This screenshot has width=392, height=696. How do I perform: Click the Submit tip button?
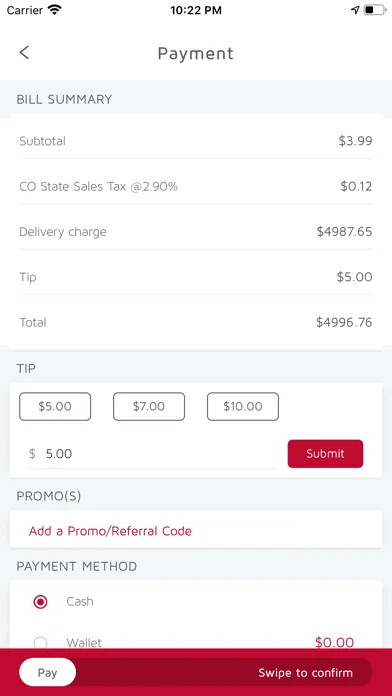click(x=325, y=454)
